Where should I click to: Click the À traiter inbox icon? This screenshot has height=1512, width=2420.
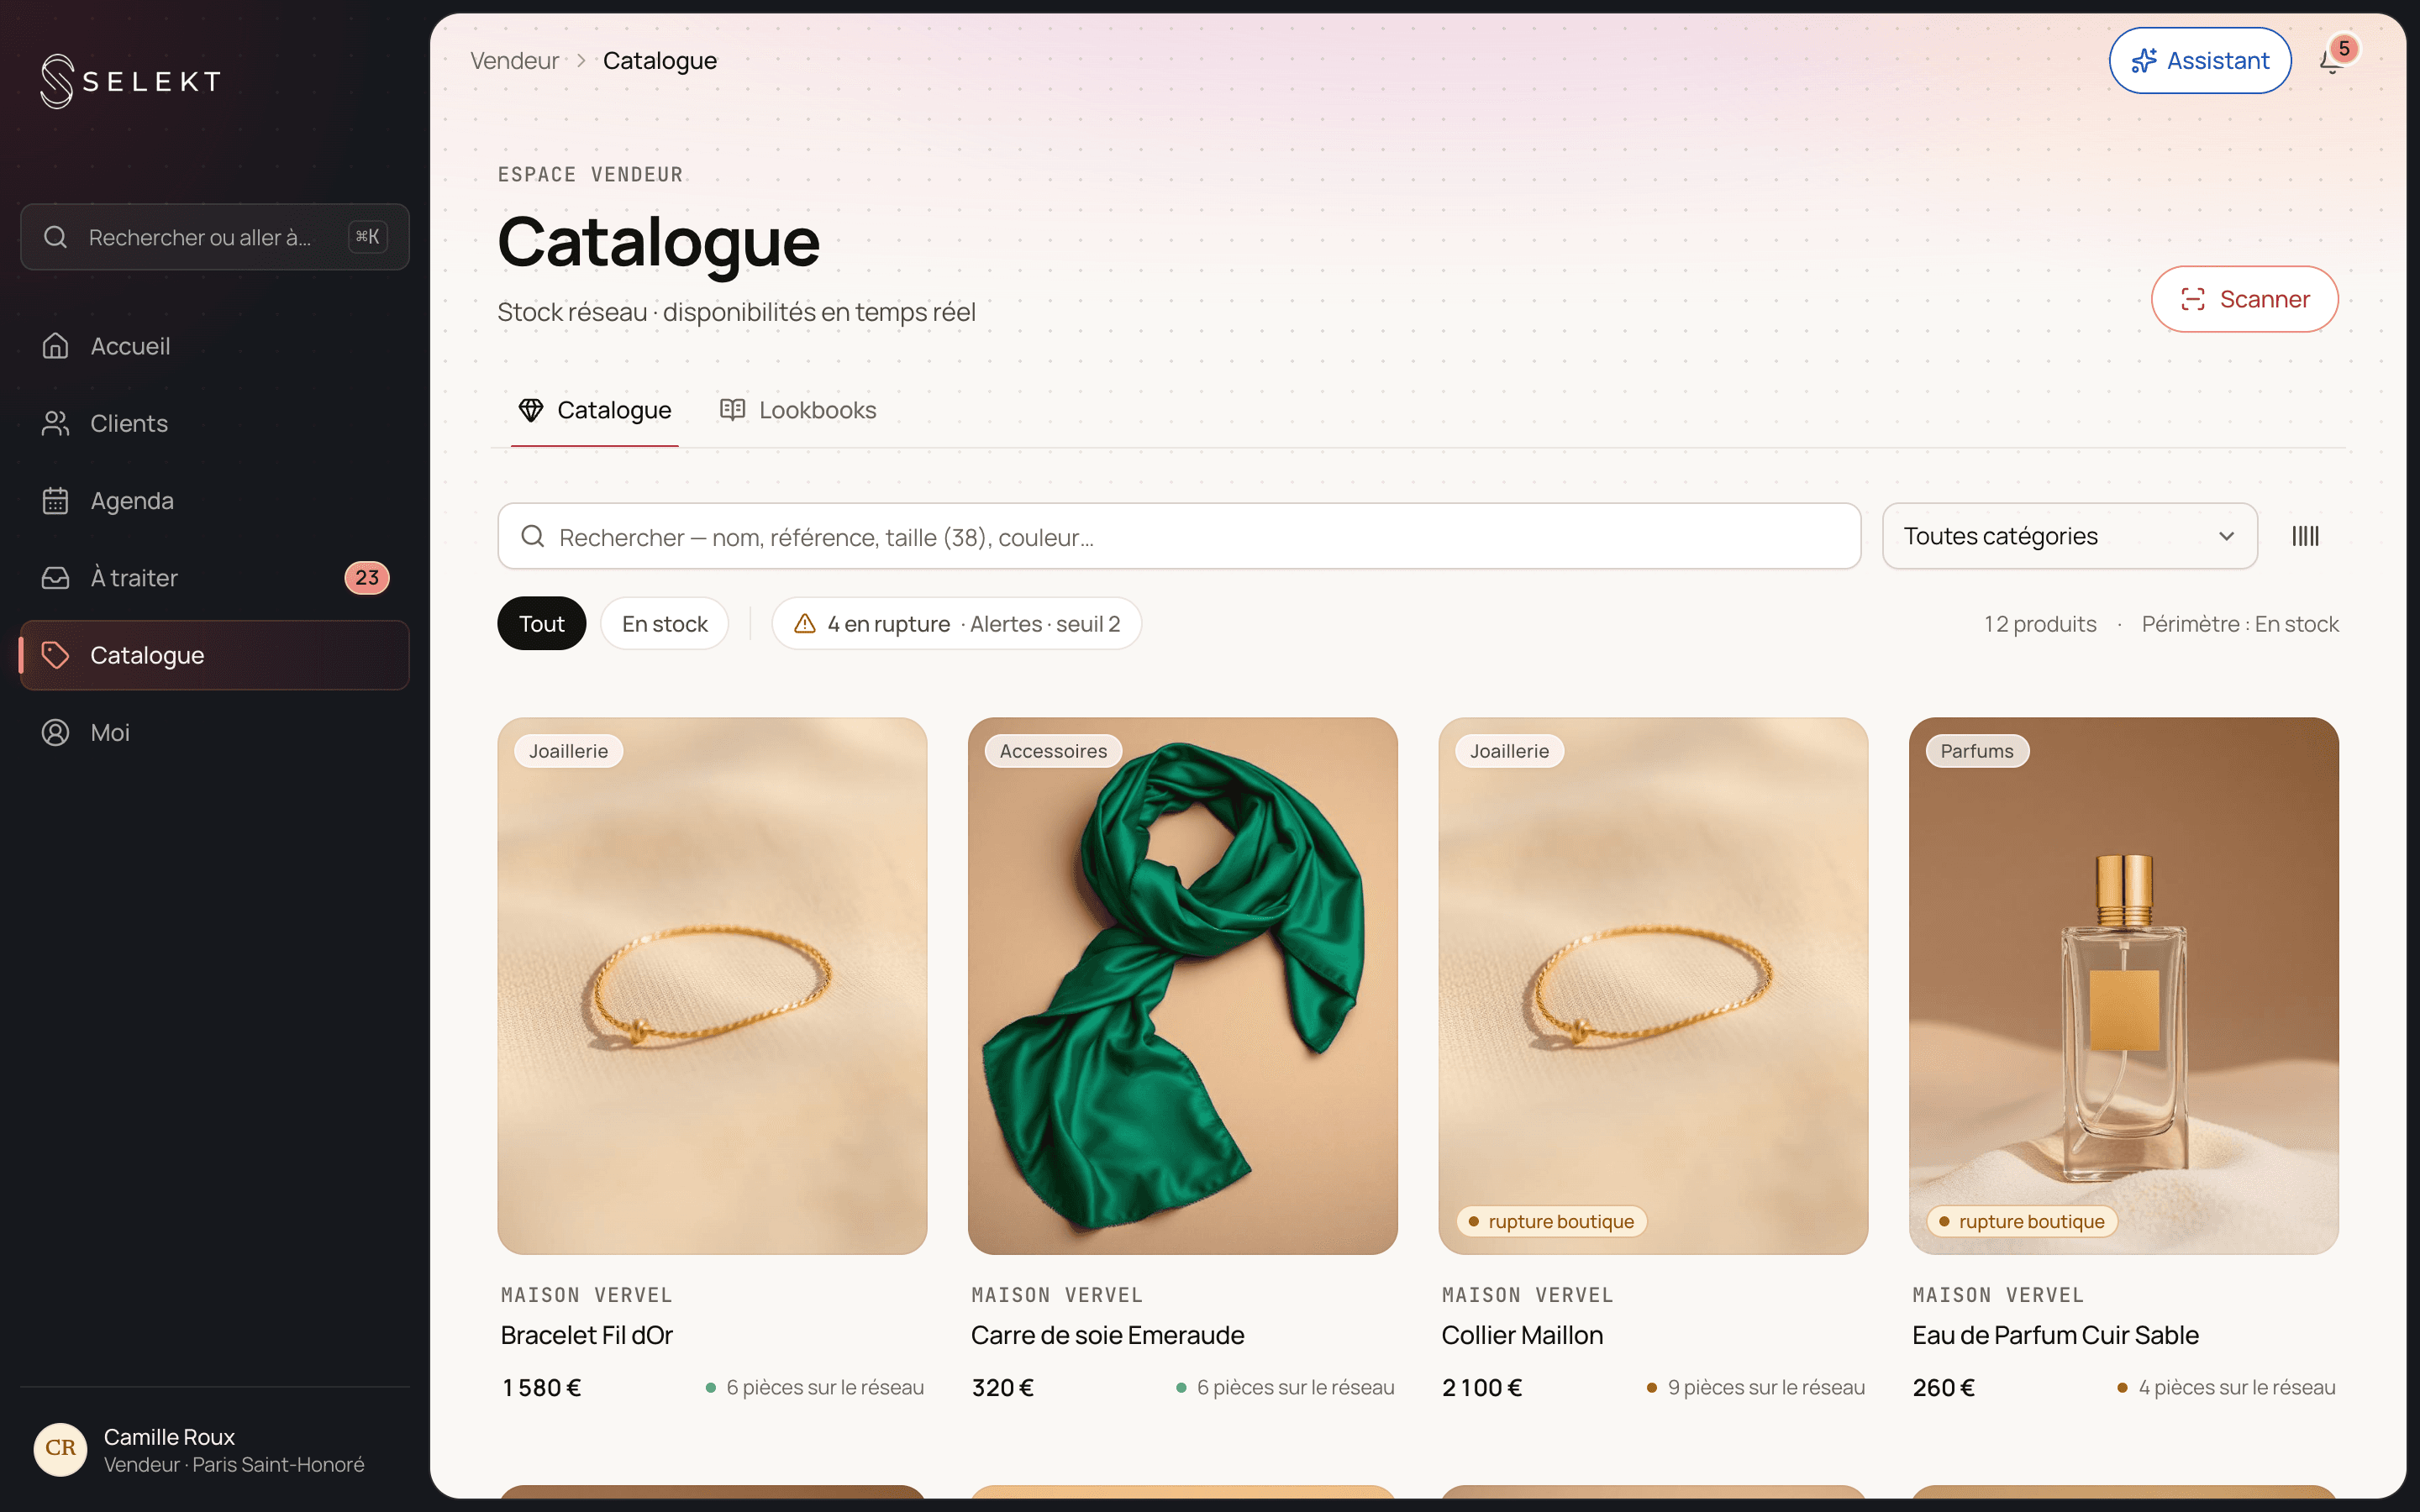pyautogui.click(x=56, y=578)
